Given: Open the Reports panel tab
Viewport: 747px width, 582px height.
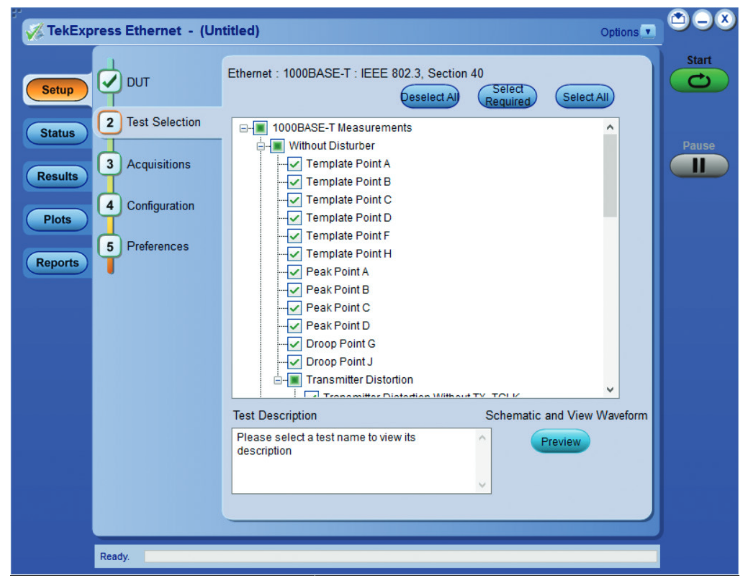Looking at the screenshot, I should pyautogui.click(x=57, y=263).
